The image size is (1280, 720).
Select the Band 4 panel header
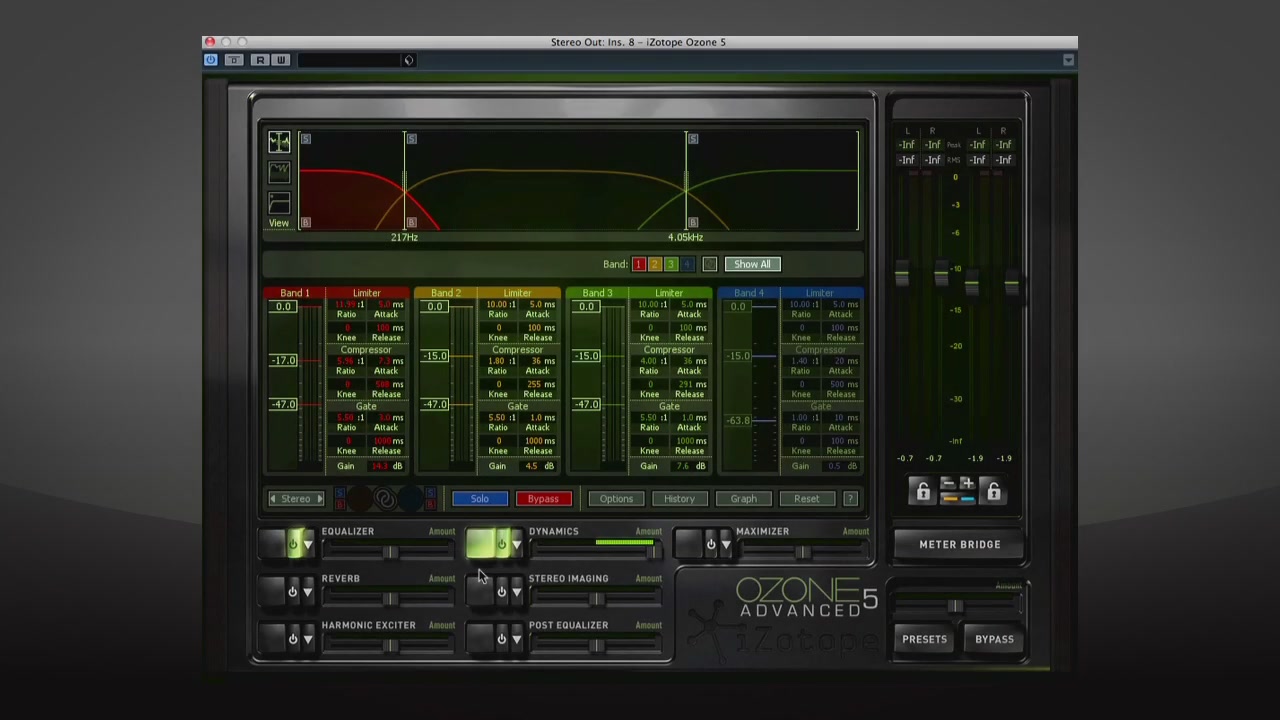[x=748, y=293]
